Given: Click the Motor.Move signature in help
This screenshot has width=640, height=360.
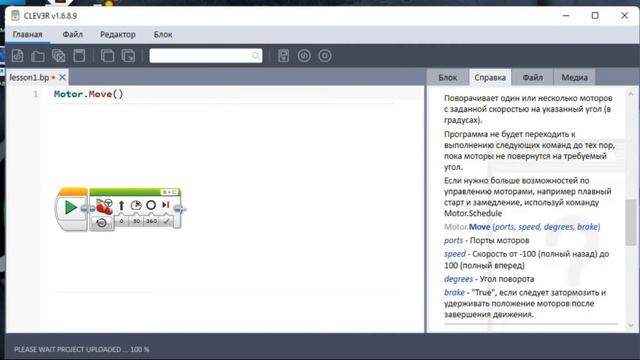Looking at the screenshot, I should click(522, 227).
